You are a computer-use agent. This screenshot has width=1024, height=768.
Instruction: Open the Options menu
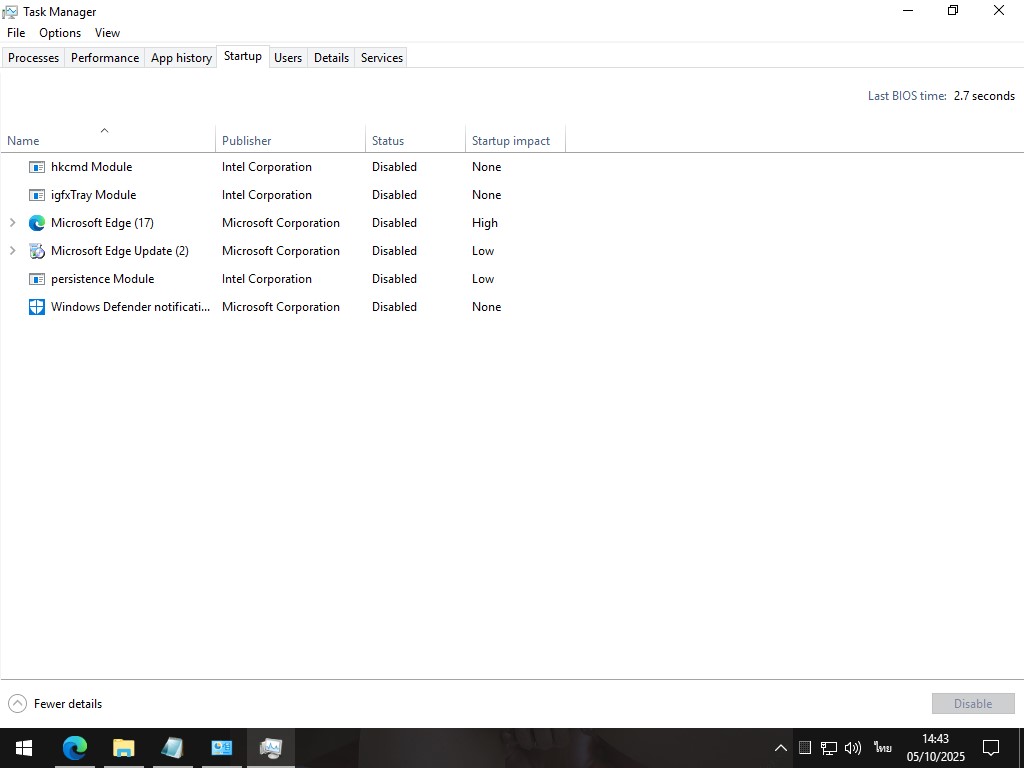click(x=60, y=33)
